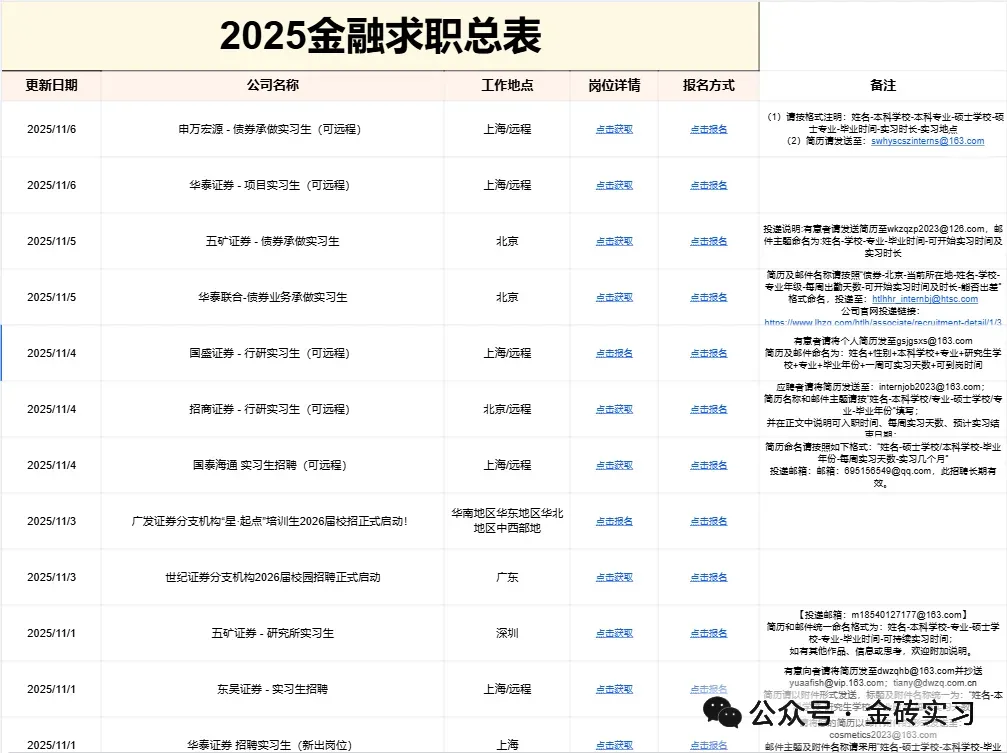Select the 岗位详情 column header

(614, 85)
